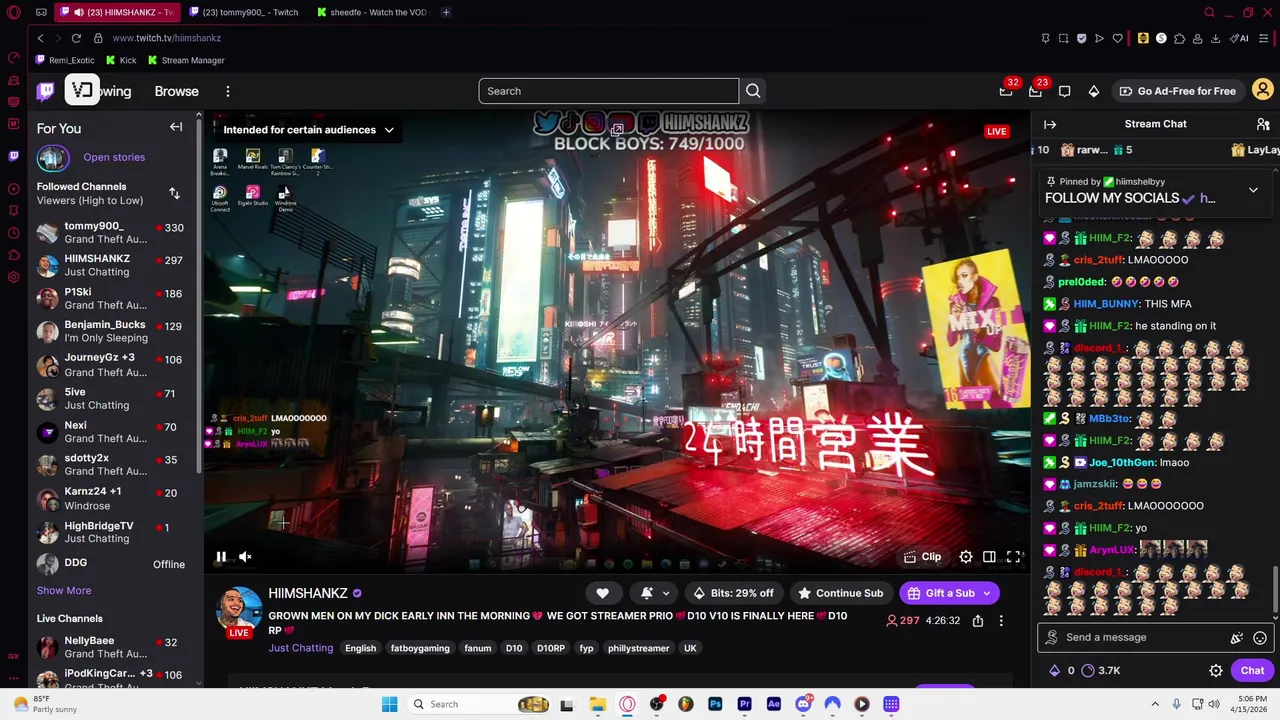Click the Twitch search magnifier button
This screenshot has width=1280, height=720.
click(x=753, y=91)
